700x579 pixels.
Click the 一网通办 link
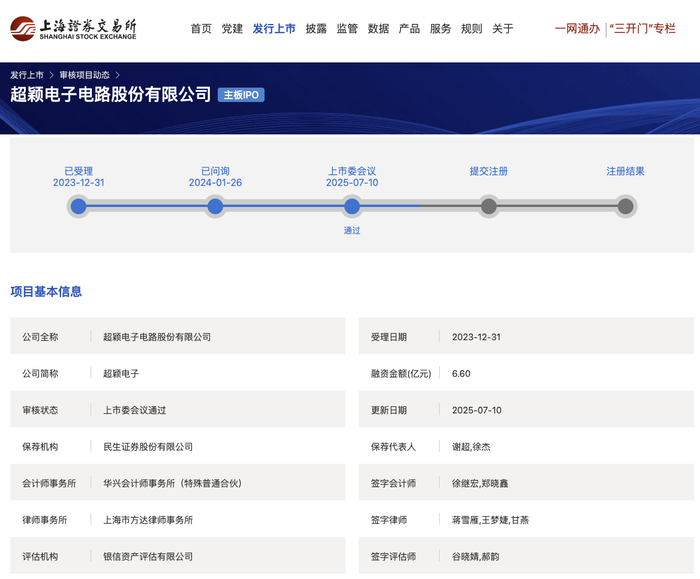point(577,29)
